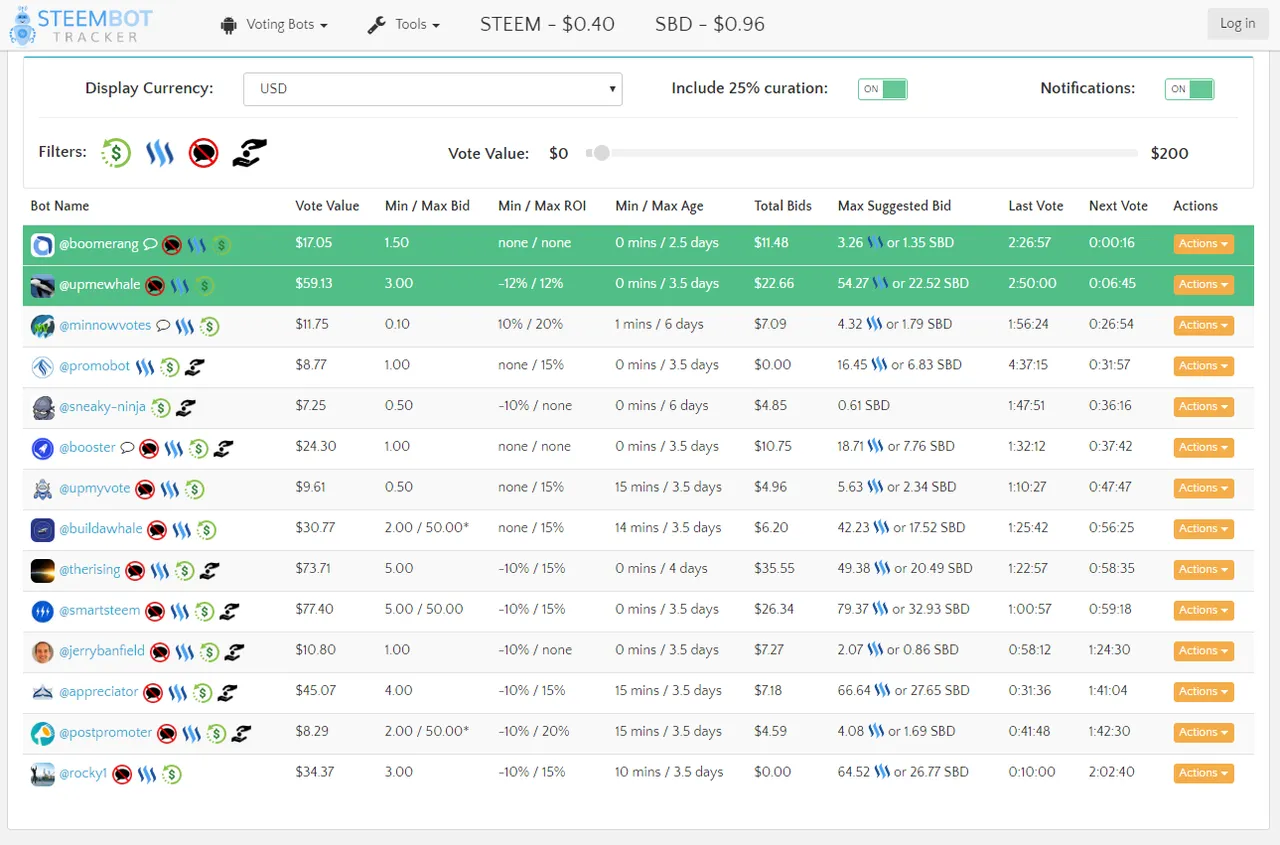Open Actions dropdown for upmewhale
Image resolution: width=1280 pixels, height=845 pixels.
point(1203,284)
